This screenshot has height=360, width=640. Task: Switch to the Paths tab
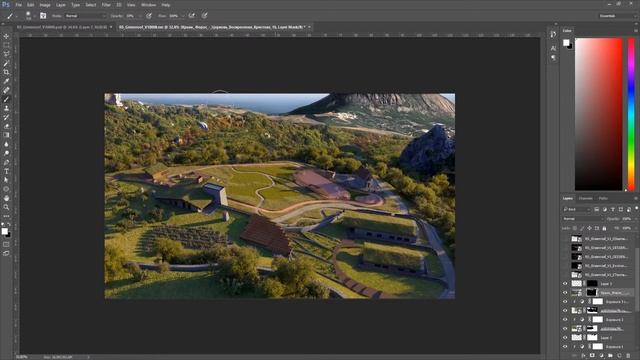tap(603, 198)
